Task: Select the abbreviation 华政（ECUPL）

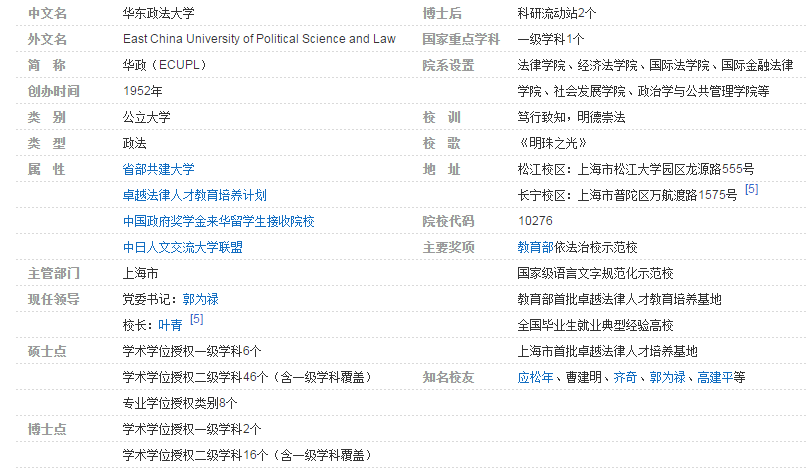Action: tap(165, 65)
